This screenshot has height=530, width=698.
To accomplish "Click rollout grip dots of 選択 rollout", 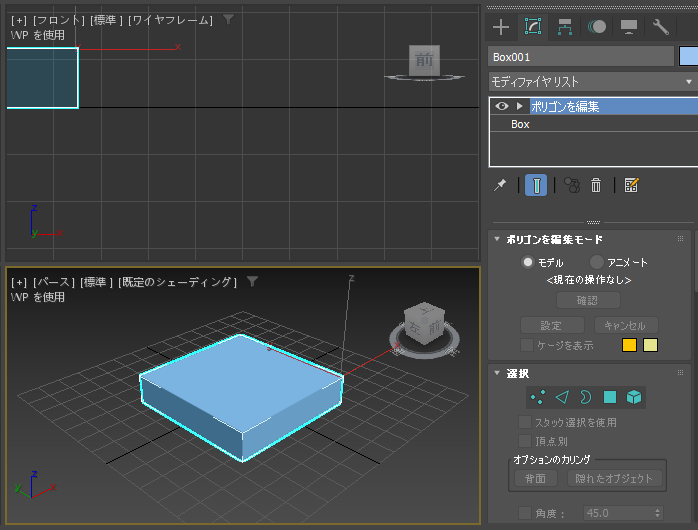I will (x=680, y=372).
